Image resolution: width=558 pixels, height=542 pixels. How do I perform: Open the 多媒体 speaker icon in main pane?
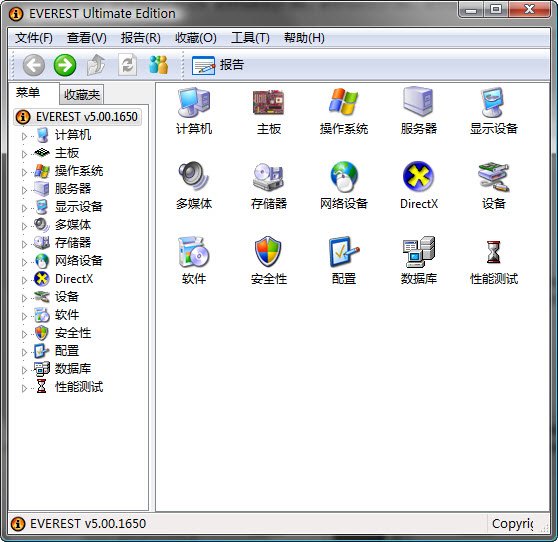pyautogui.click(x=194, y=176)
